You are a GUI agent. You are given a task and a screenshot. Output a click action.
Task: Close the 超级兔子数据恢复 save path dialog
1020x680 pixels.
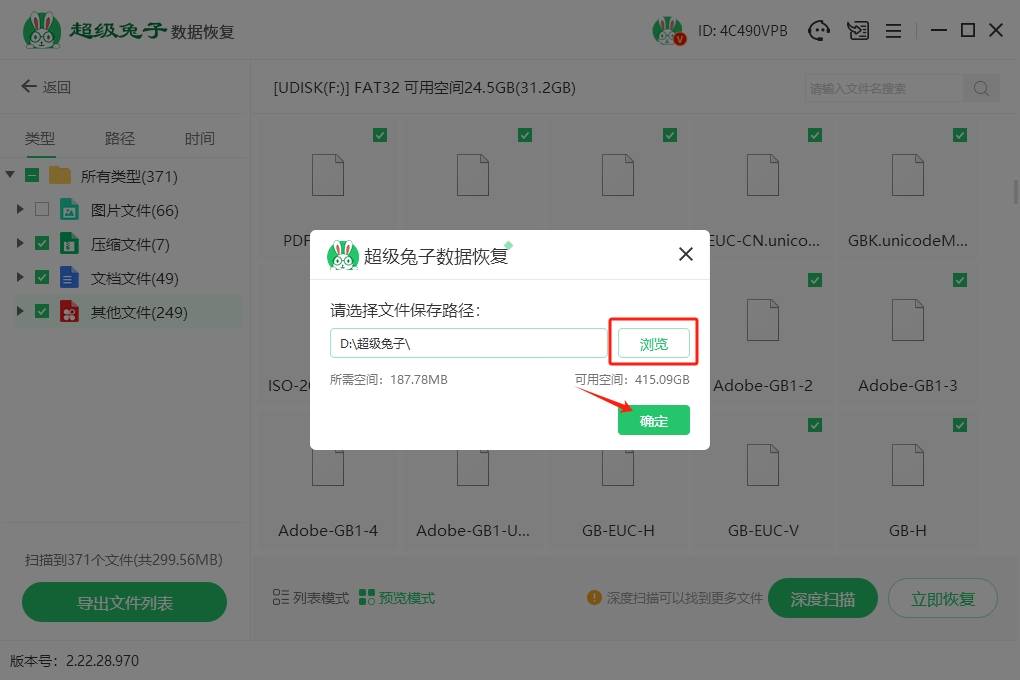685,254
